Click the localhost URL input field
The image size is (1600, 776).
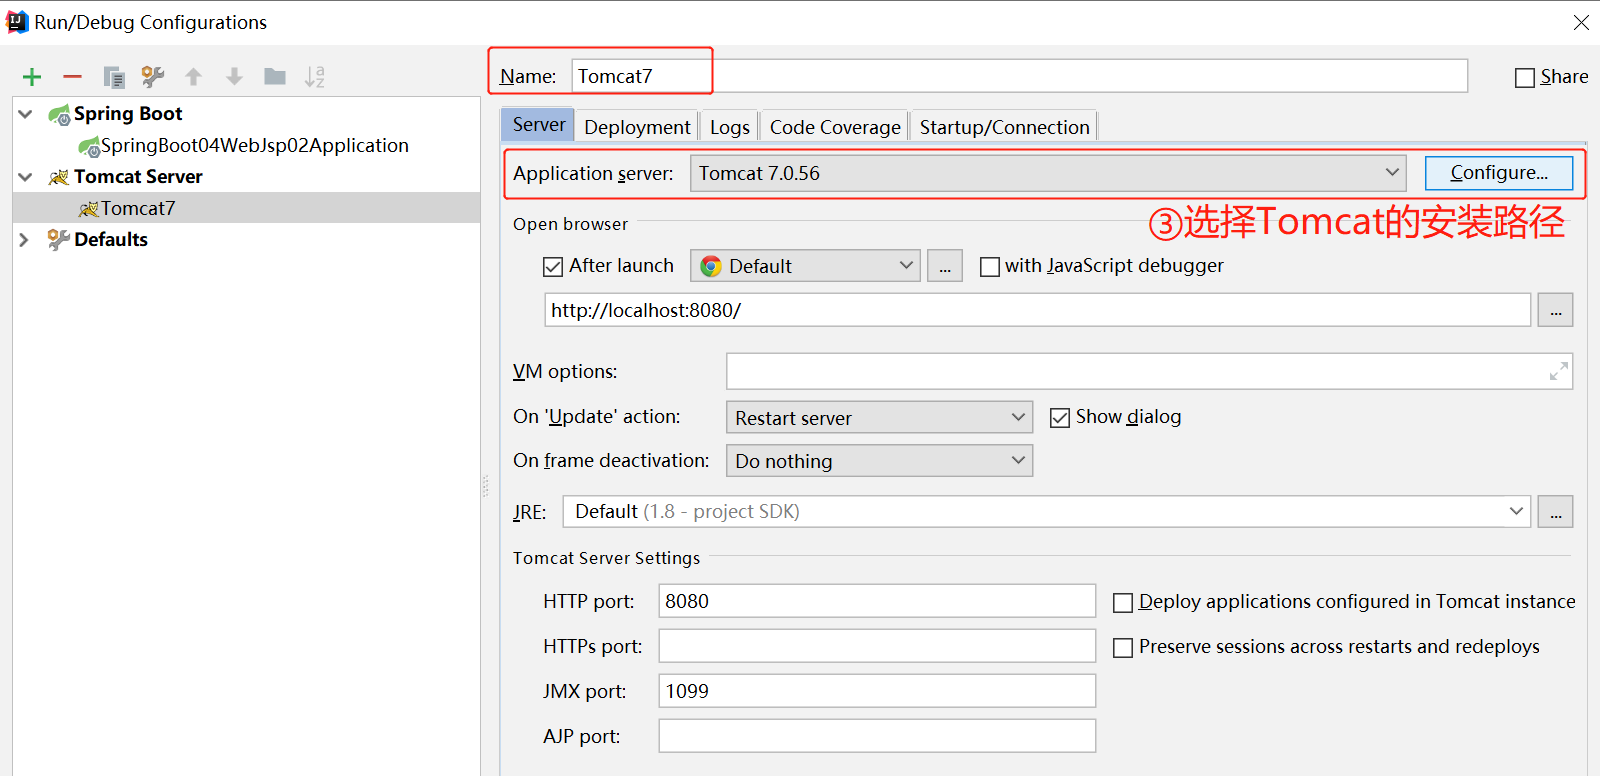coord(1038,310)
